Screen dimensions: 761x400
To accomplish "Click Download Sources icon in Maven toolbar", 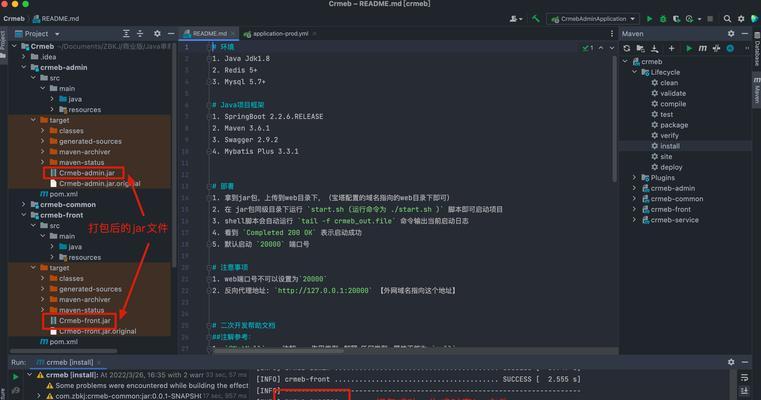I will tap(655, 48).
